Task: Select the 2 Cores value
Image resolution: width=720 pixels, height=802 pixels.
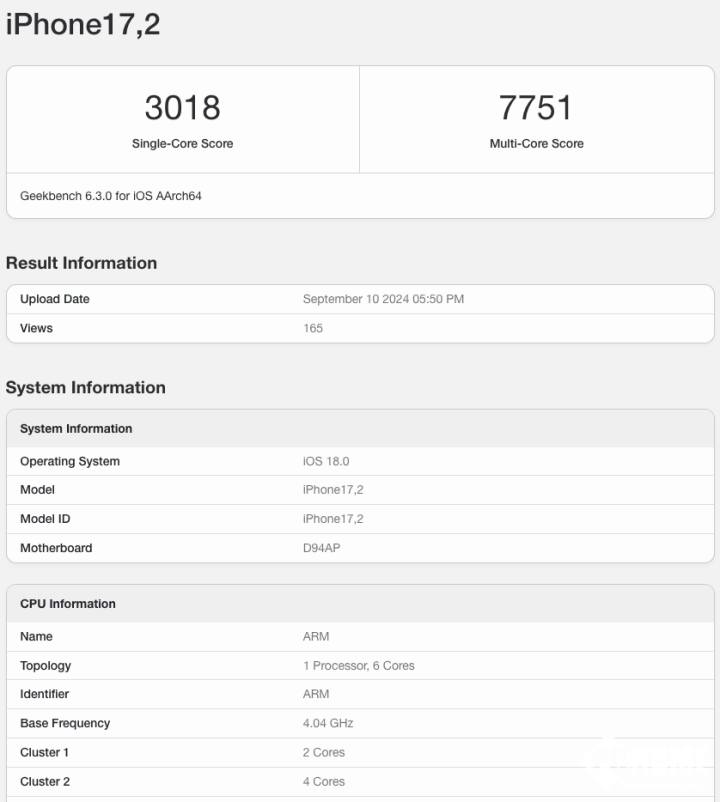Action: (x=324, y=752)
